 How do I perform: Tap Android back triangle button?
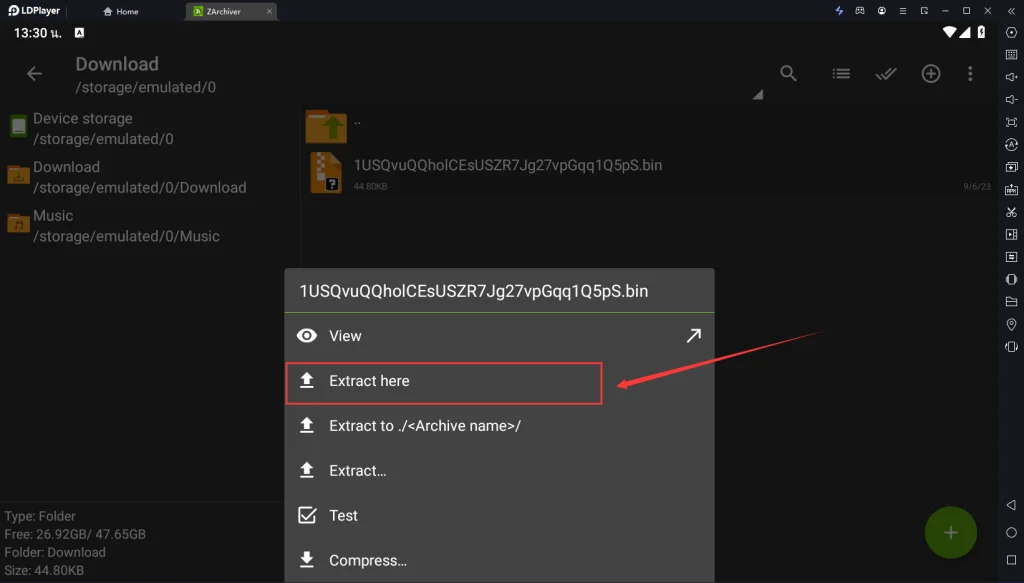pyautogui.click(x=1011, y=505)
